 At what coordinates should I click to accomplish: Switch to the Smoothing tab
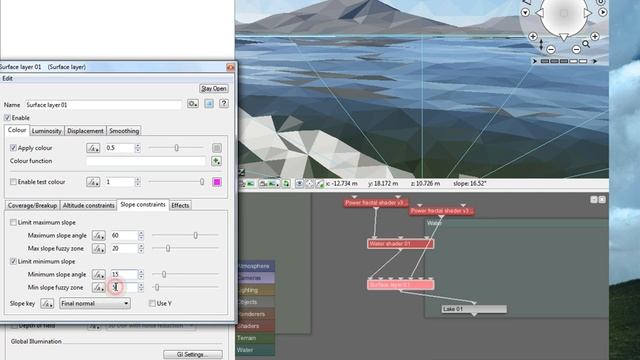[x=124, y=131]
